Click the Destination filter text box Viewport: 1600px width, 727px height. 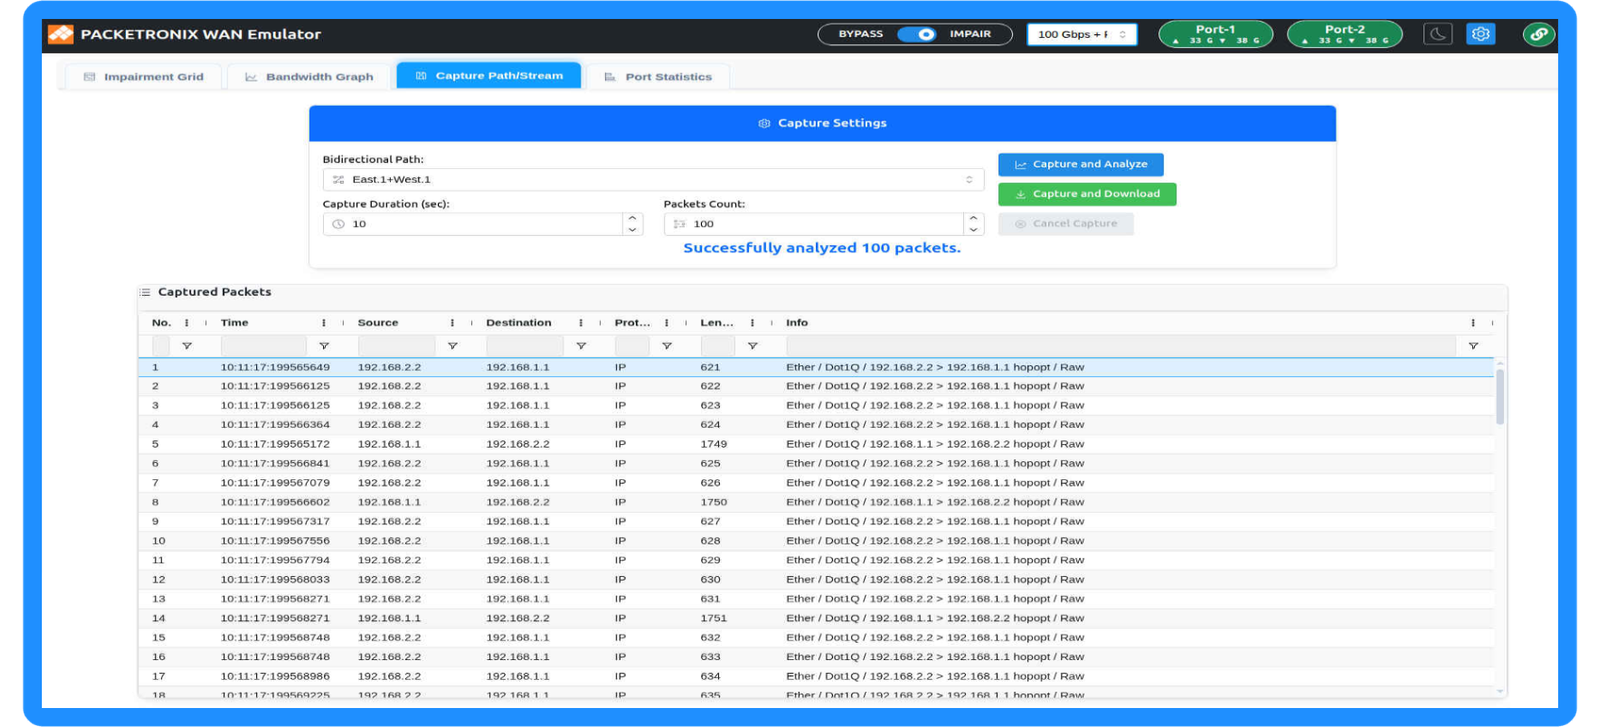tap(525, 346)
